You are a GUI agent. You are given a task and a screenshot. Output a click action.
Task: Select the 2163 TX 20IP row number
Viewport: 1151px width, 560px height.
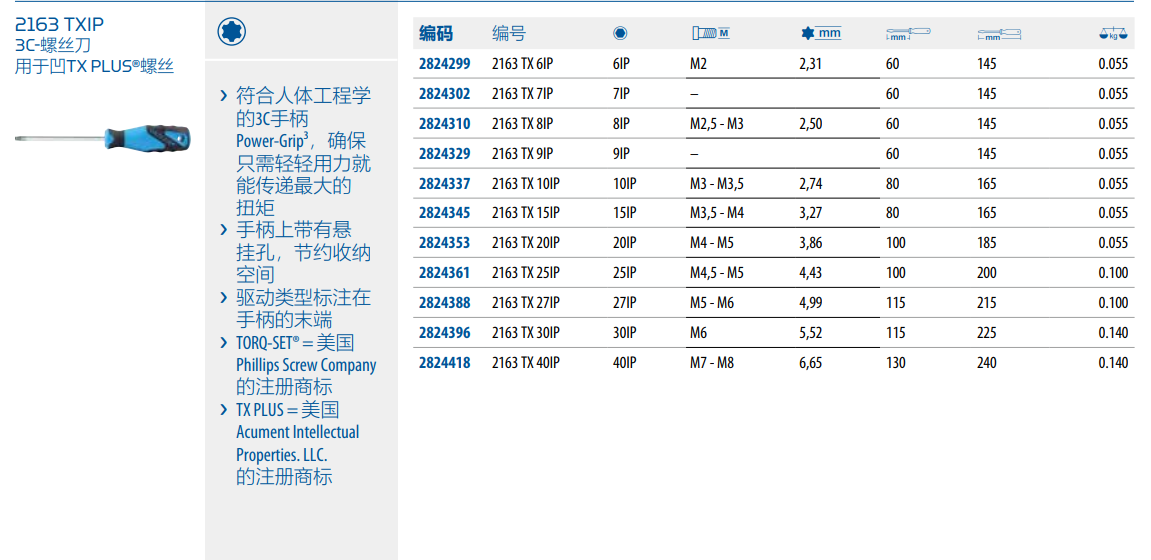(x=525, y=243)
